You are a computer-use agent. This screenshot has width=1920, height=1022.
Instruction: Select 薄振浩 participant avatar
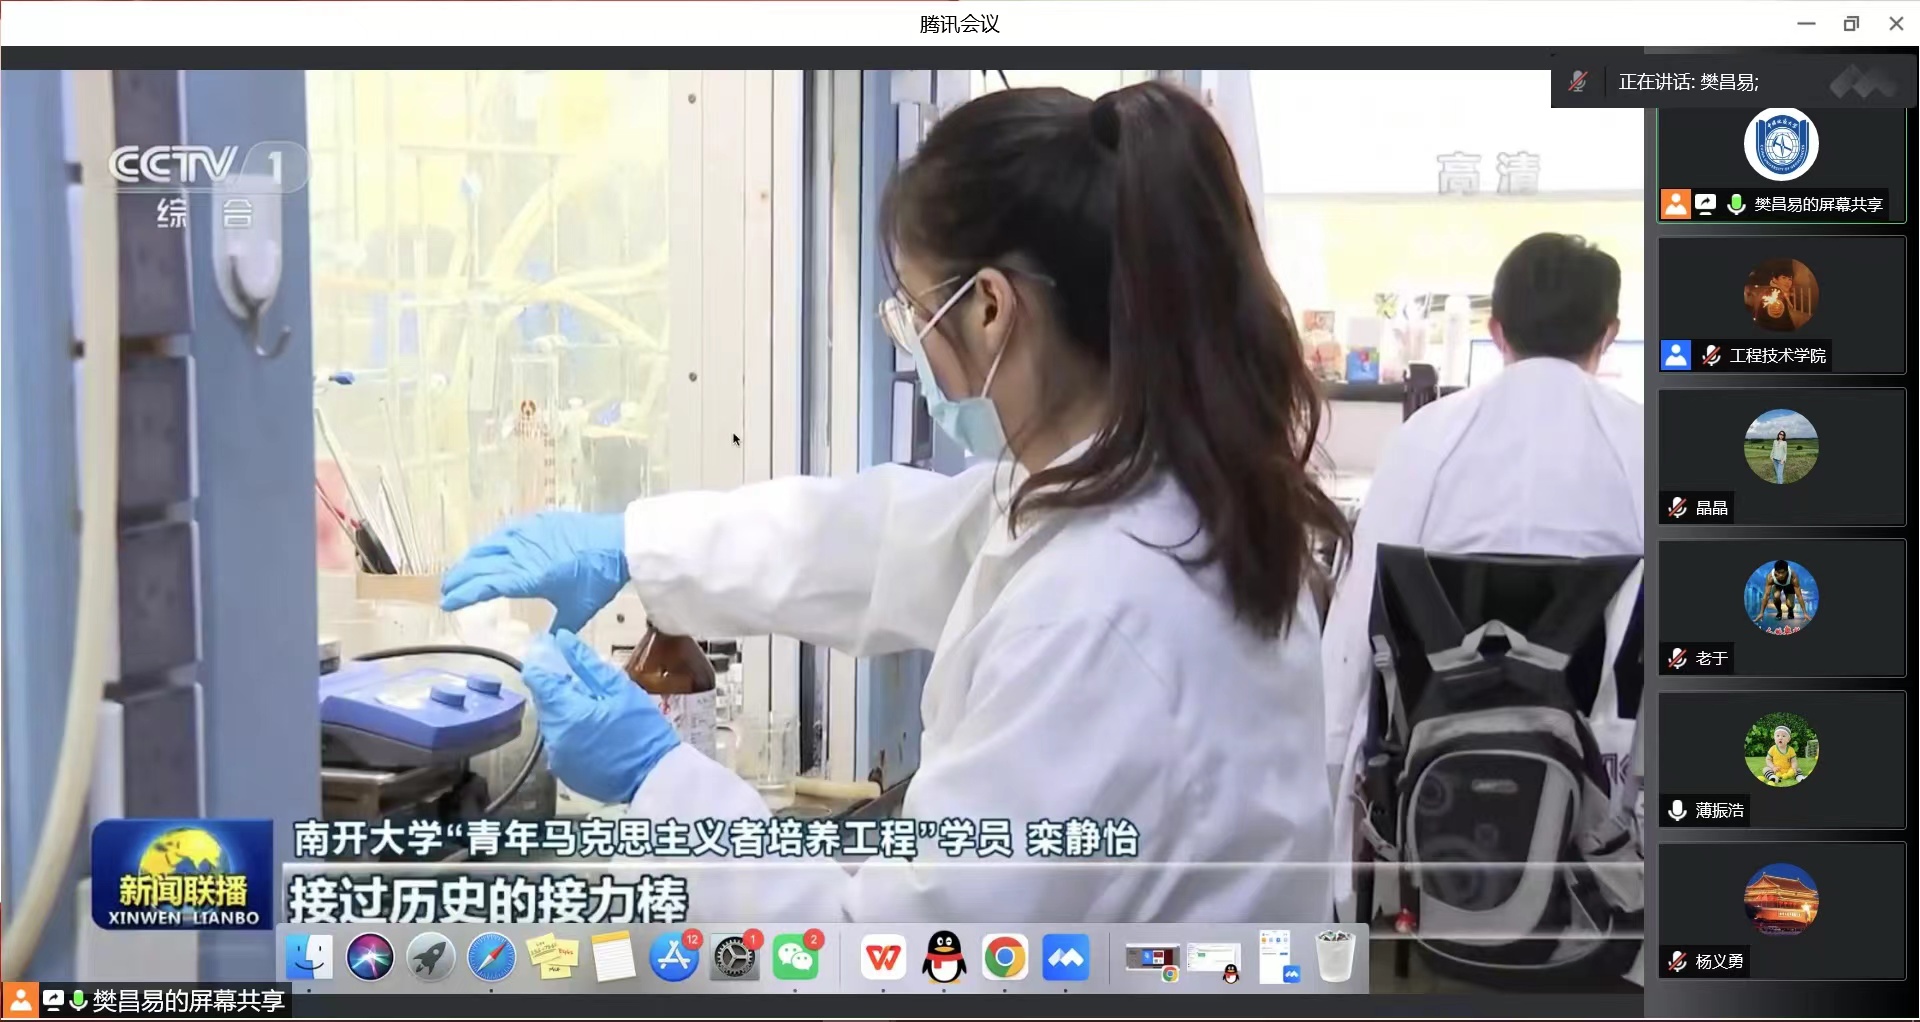tap(1781, 749)
